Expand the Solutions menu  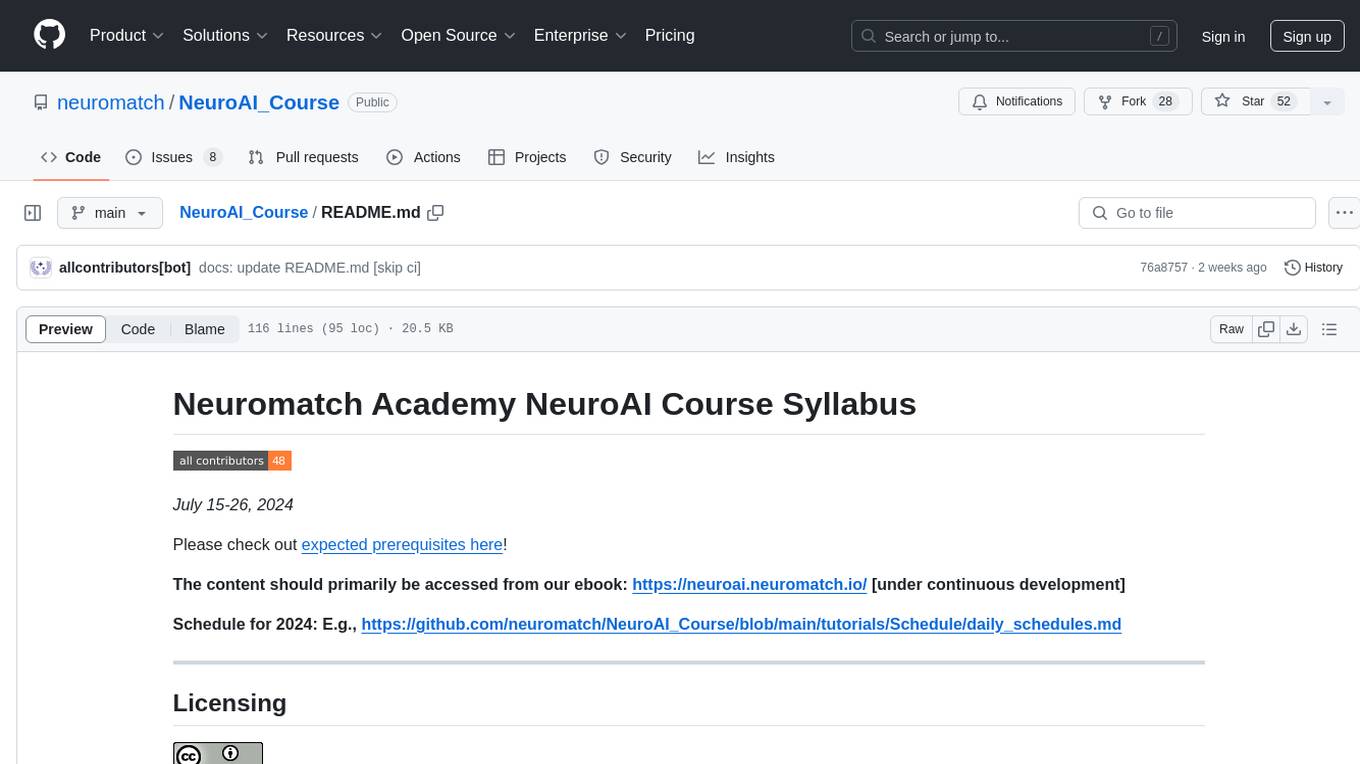225,35
